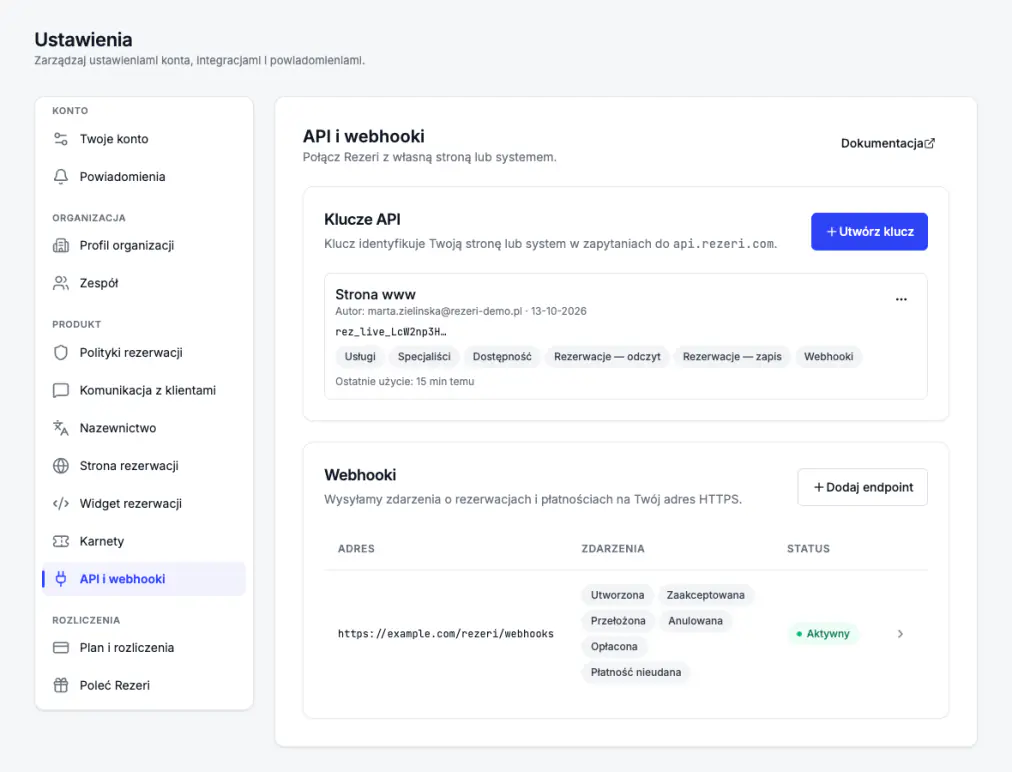Click the shield icon for Polityki rezerwacji
Image resolution: width=1012 pixels, height=772 pixels.
61,352
